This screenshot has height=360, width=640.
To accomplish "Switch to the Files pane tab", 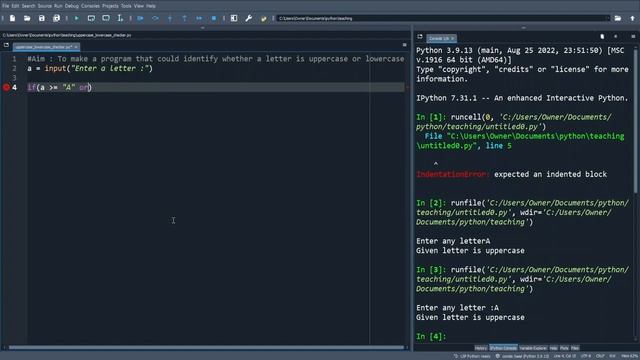I will [575, 348].
